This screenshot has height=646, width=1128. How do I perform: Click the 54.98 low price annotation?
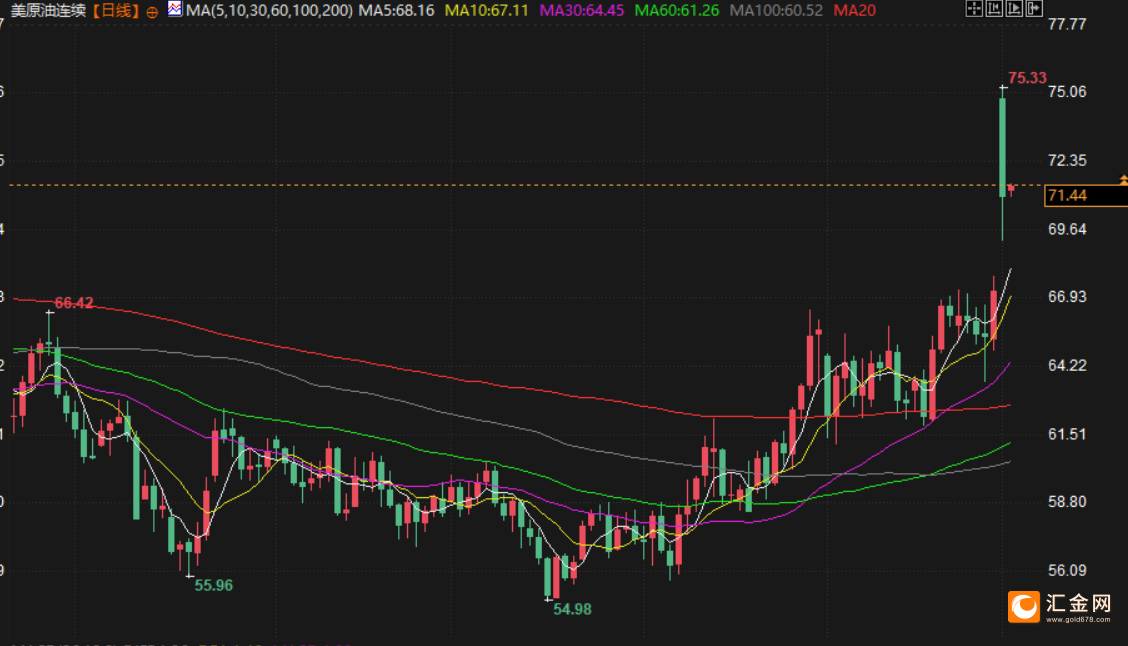572,609
